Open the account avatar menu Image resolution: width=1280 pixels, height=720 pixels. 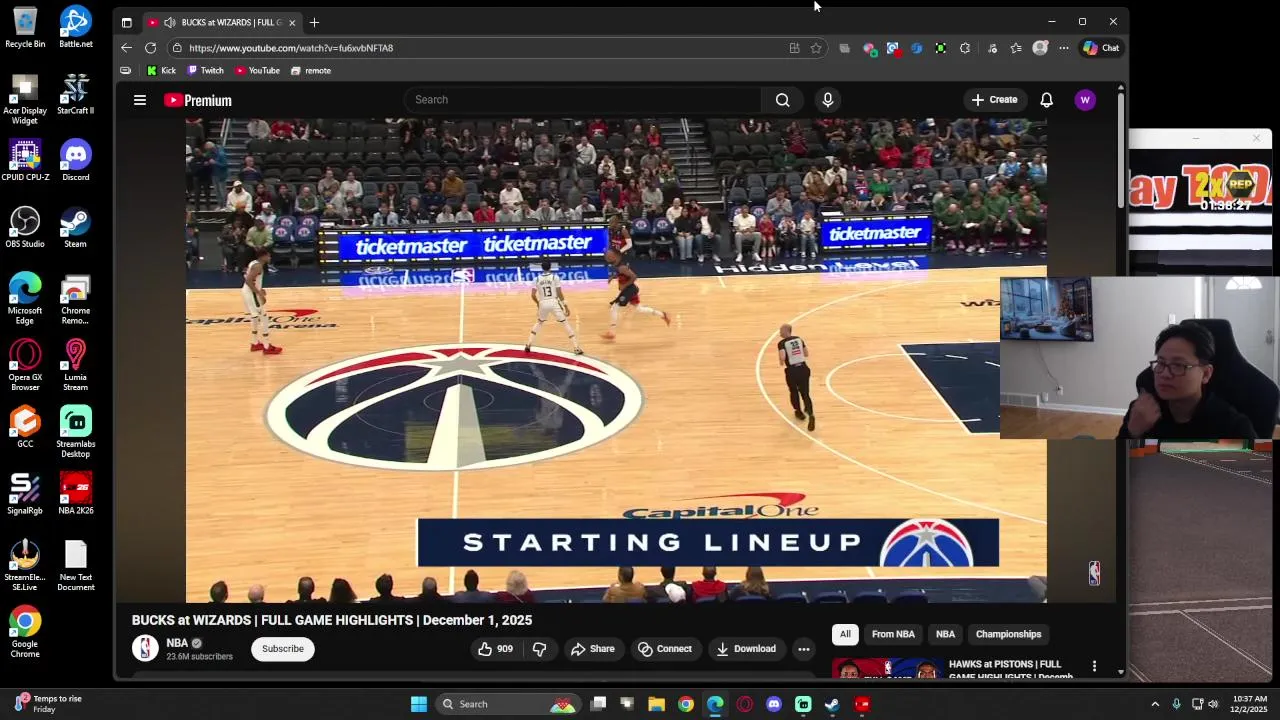(x=1085, y=100)
